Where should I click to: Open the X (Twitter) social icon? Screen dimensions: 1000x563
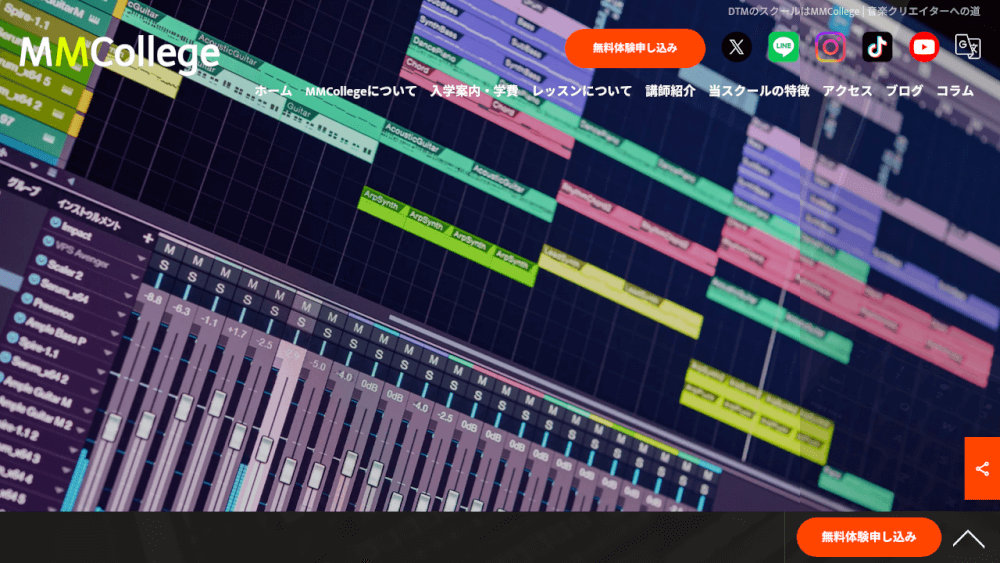736,47
